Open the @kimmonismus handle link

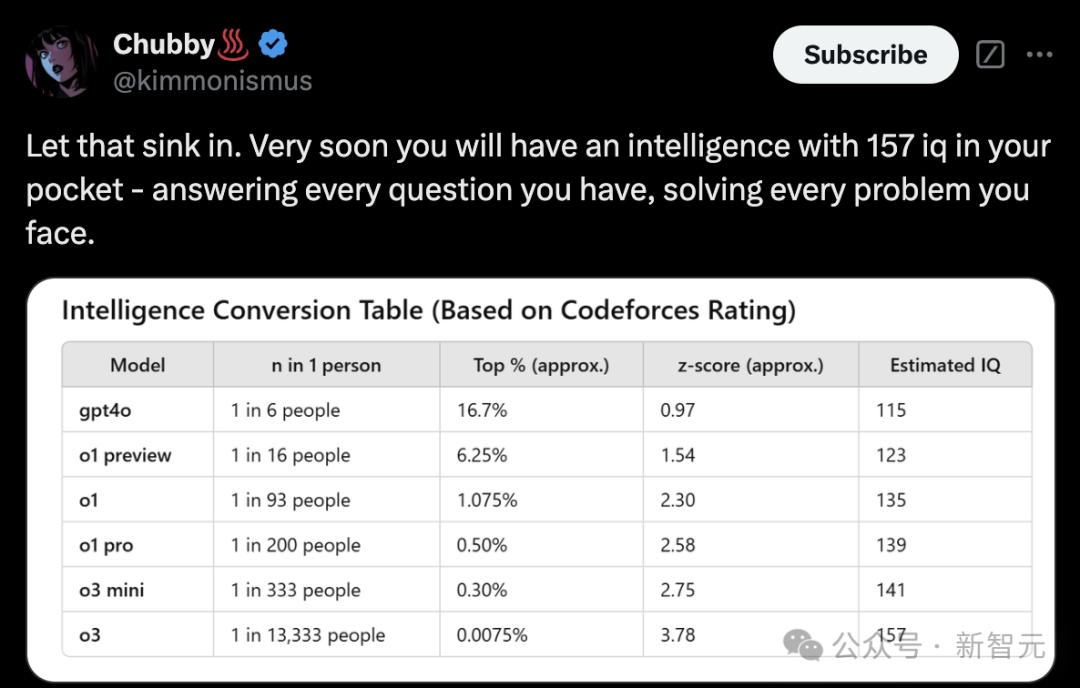pos(212,81)
